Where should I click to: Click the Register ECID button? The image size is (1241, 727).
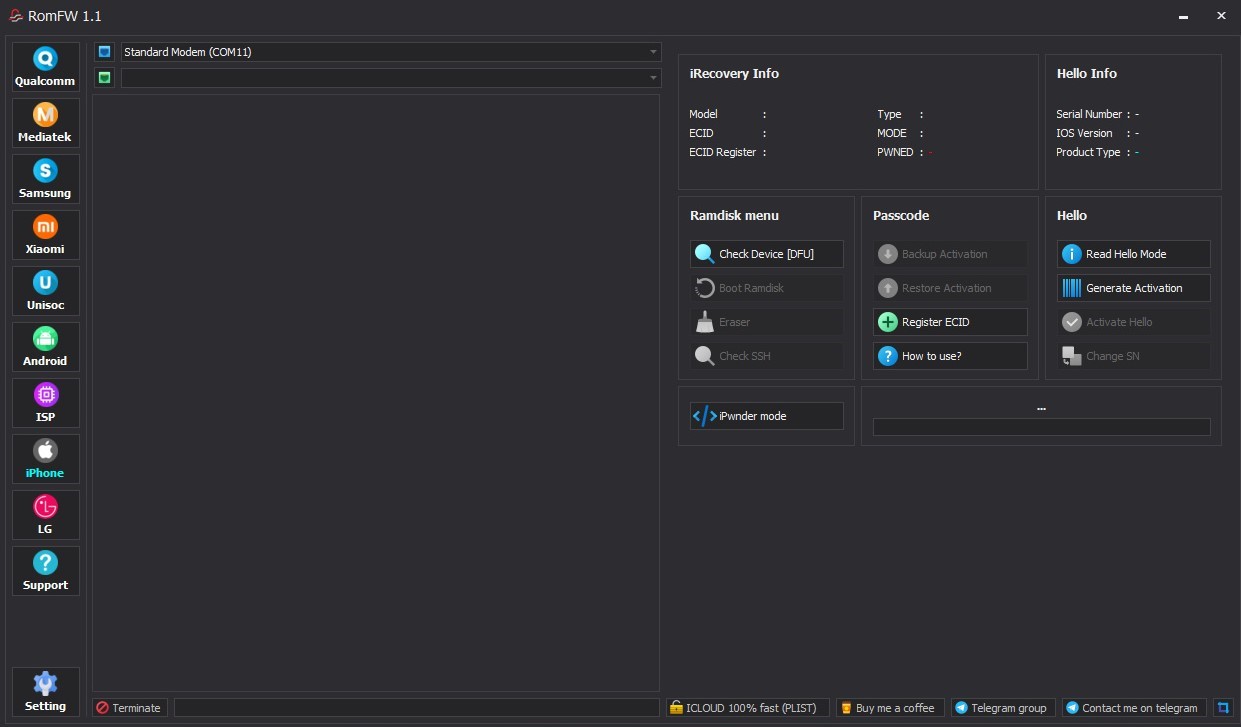click(950, 322)
